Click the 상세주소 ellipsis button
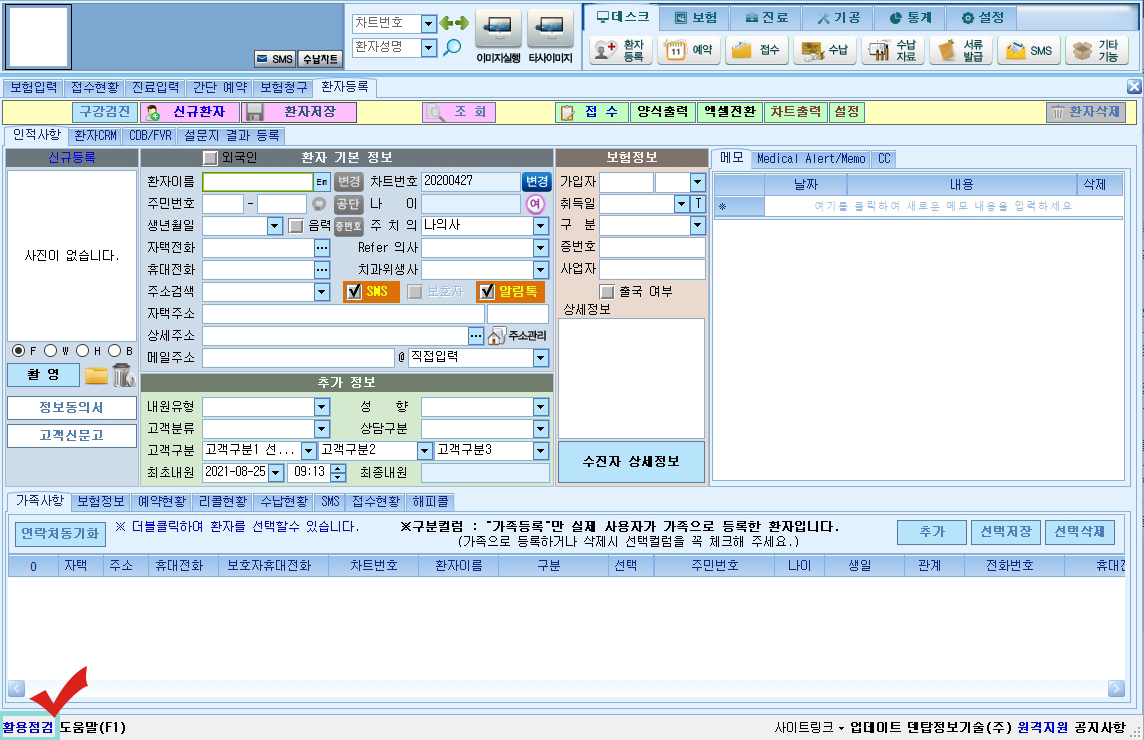This screenshot has width=1144, height=740. coord(476,336)
